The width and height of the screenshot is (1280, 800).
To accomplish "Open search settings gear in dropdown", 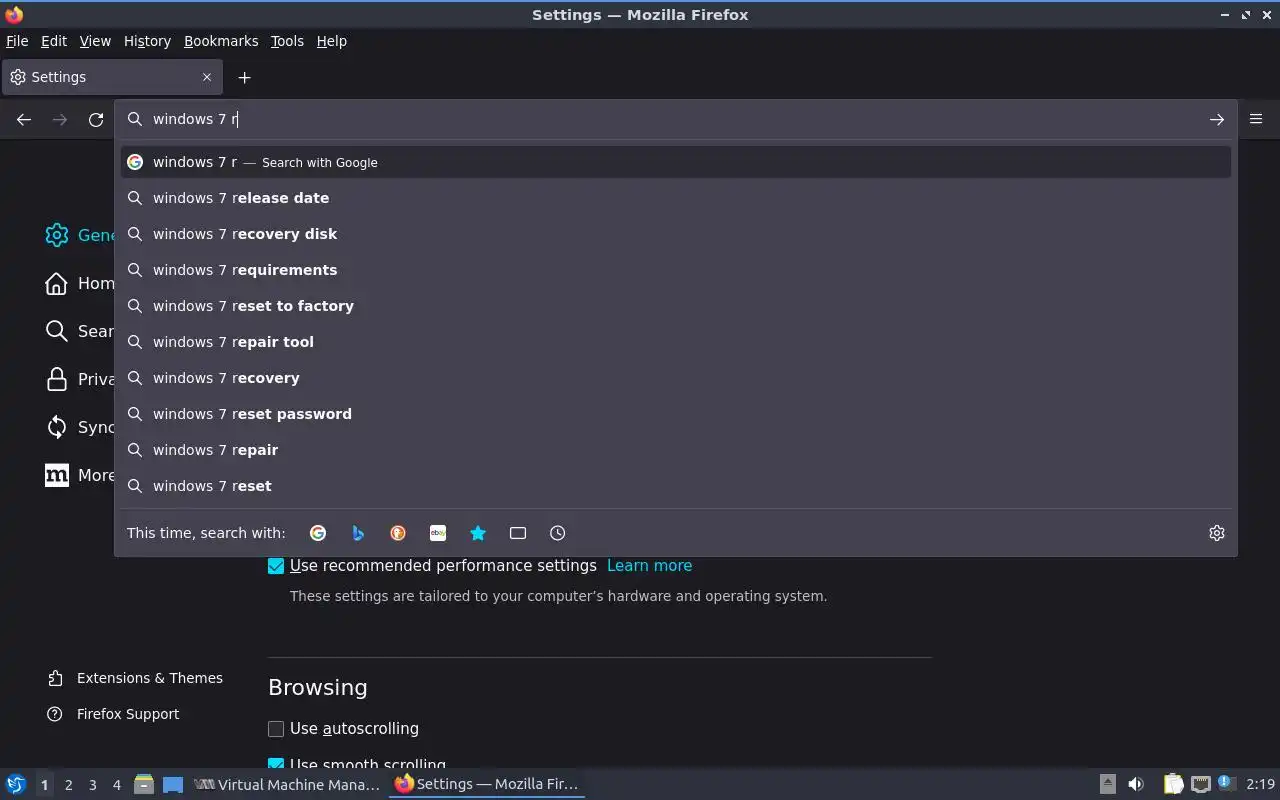I will [x=1217, y=533].
